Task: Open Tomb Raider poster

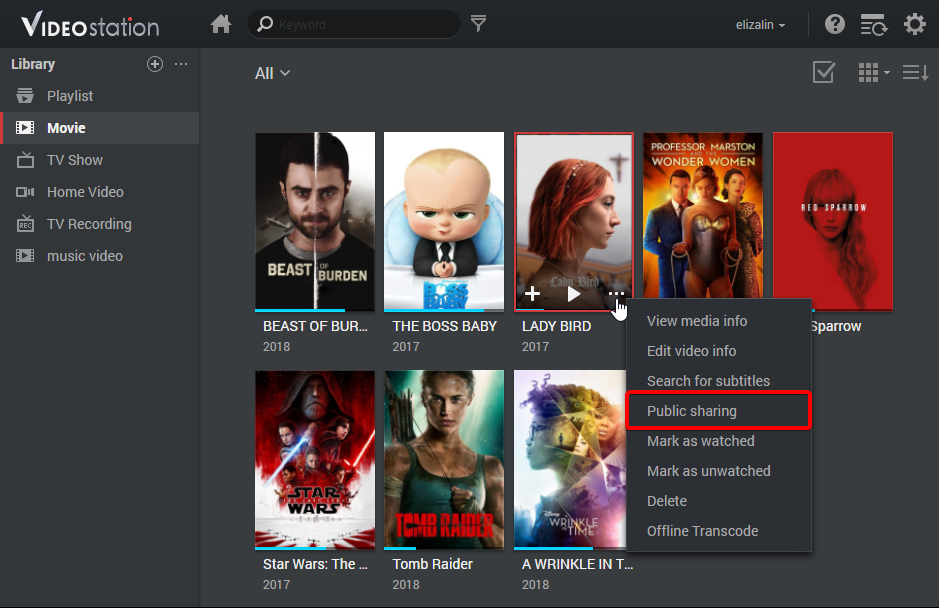Action: tap(444, 459)
